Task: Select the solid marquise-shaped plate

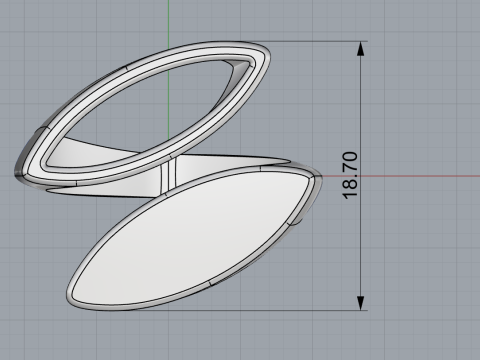Action: pyautogui.click(x=195, y=237)
